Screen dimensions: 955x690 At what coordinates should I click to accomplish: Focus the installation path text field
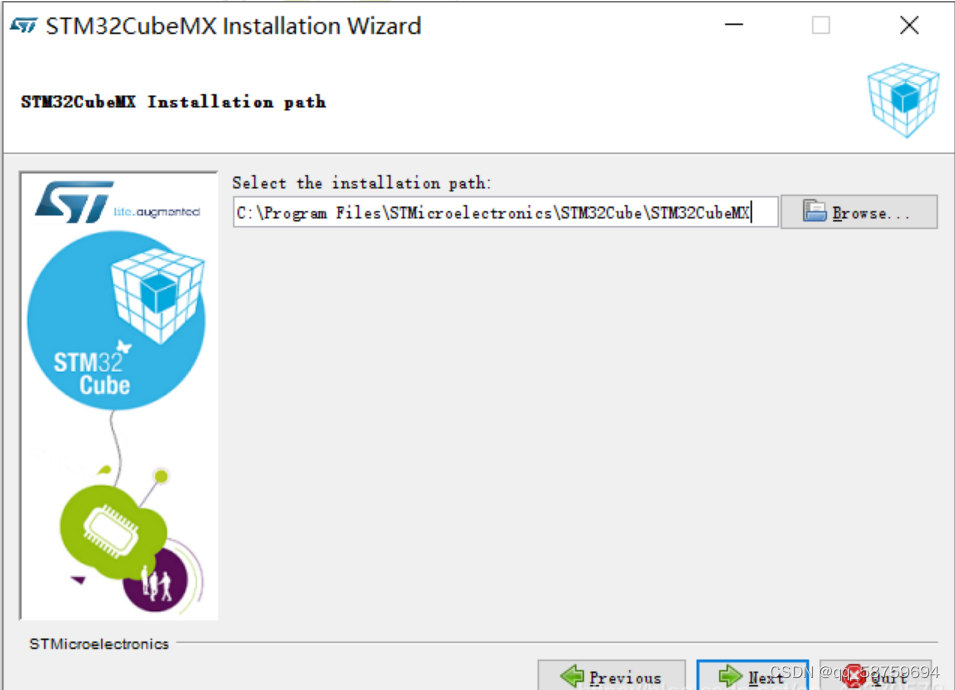(505, 212)
